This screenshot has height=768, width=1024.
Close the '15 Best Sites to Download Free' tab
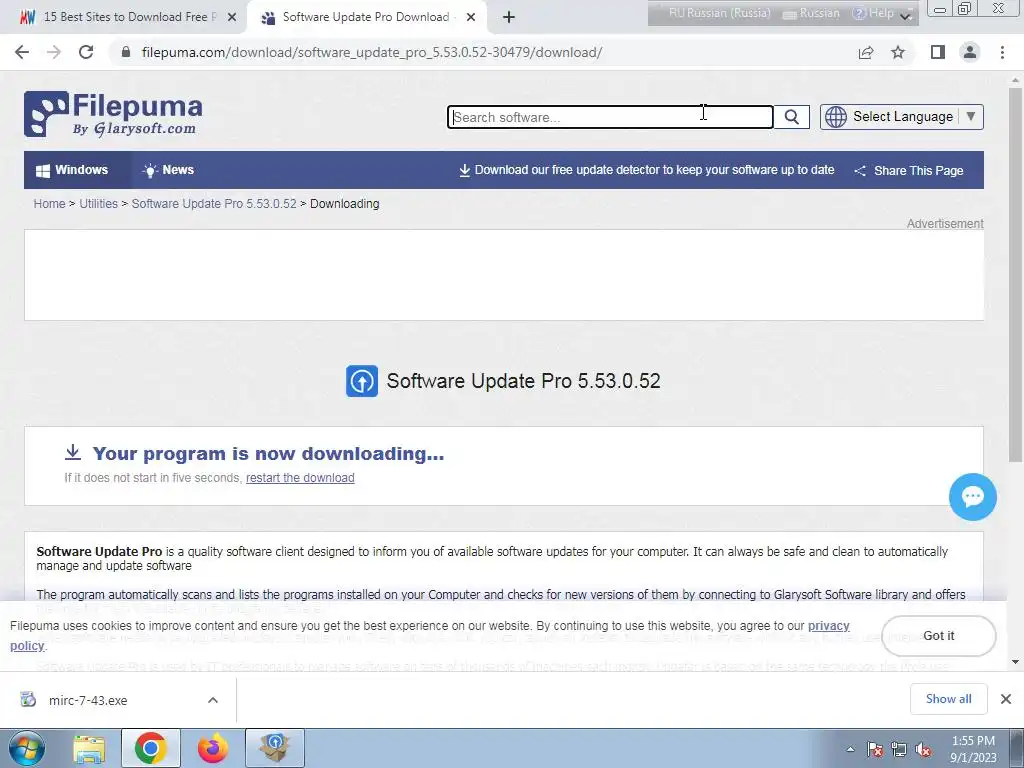[x=232, y=17]
